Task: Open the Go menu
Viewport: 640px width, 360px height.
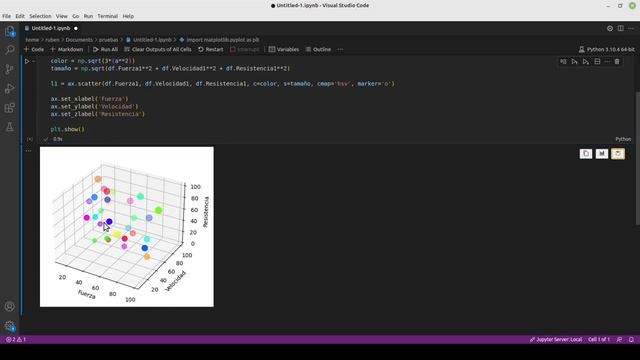Action: tap(76, 16)
